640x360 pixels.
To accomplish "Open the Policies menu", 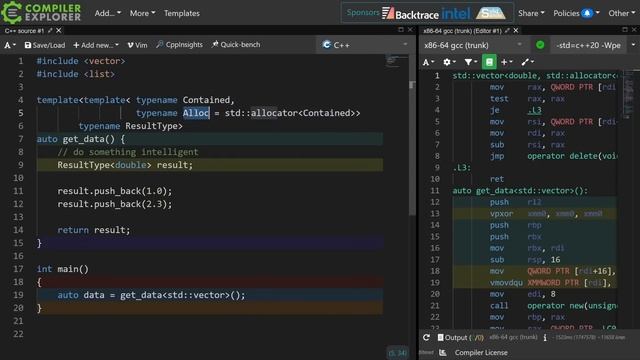I will pyautogui.click(x=576, y=13).
